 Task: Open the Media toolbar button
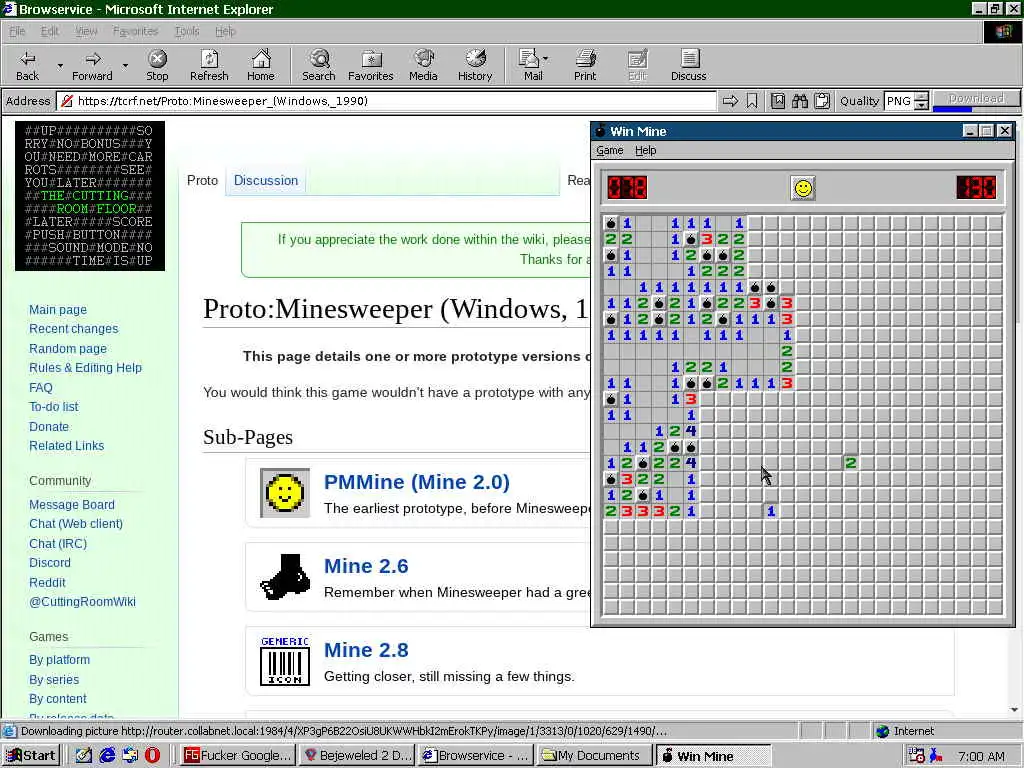(x=423, y=65)
